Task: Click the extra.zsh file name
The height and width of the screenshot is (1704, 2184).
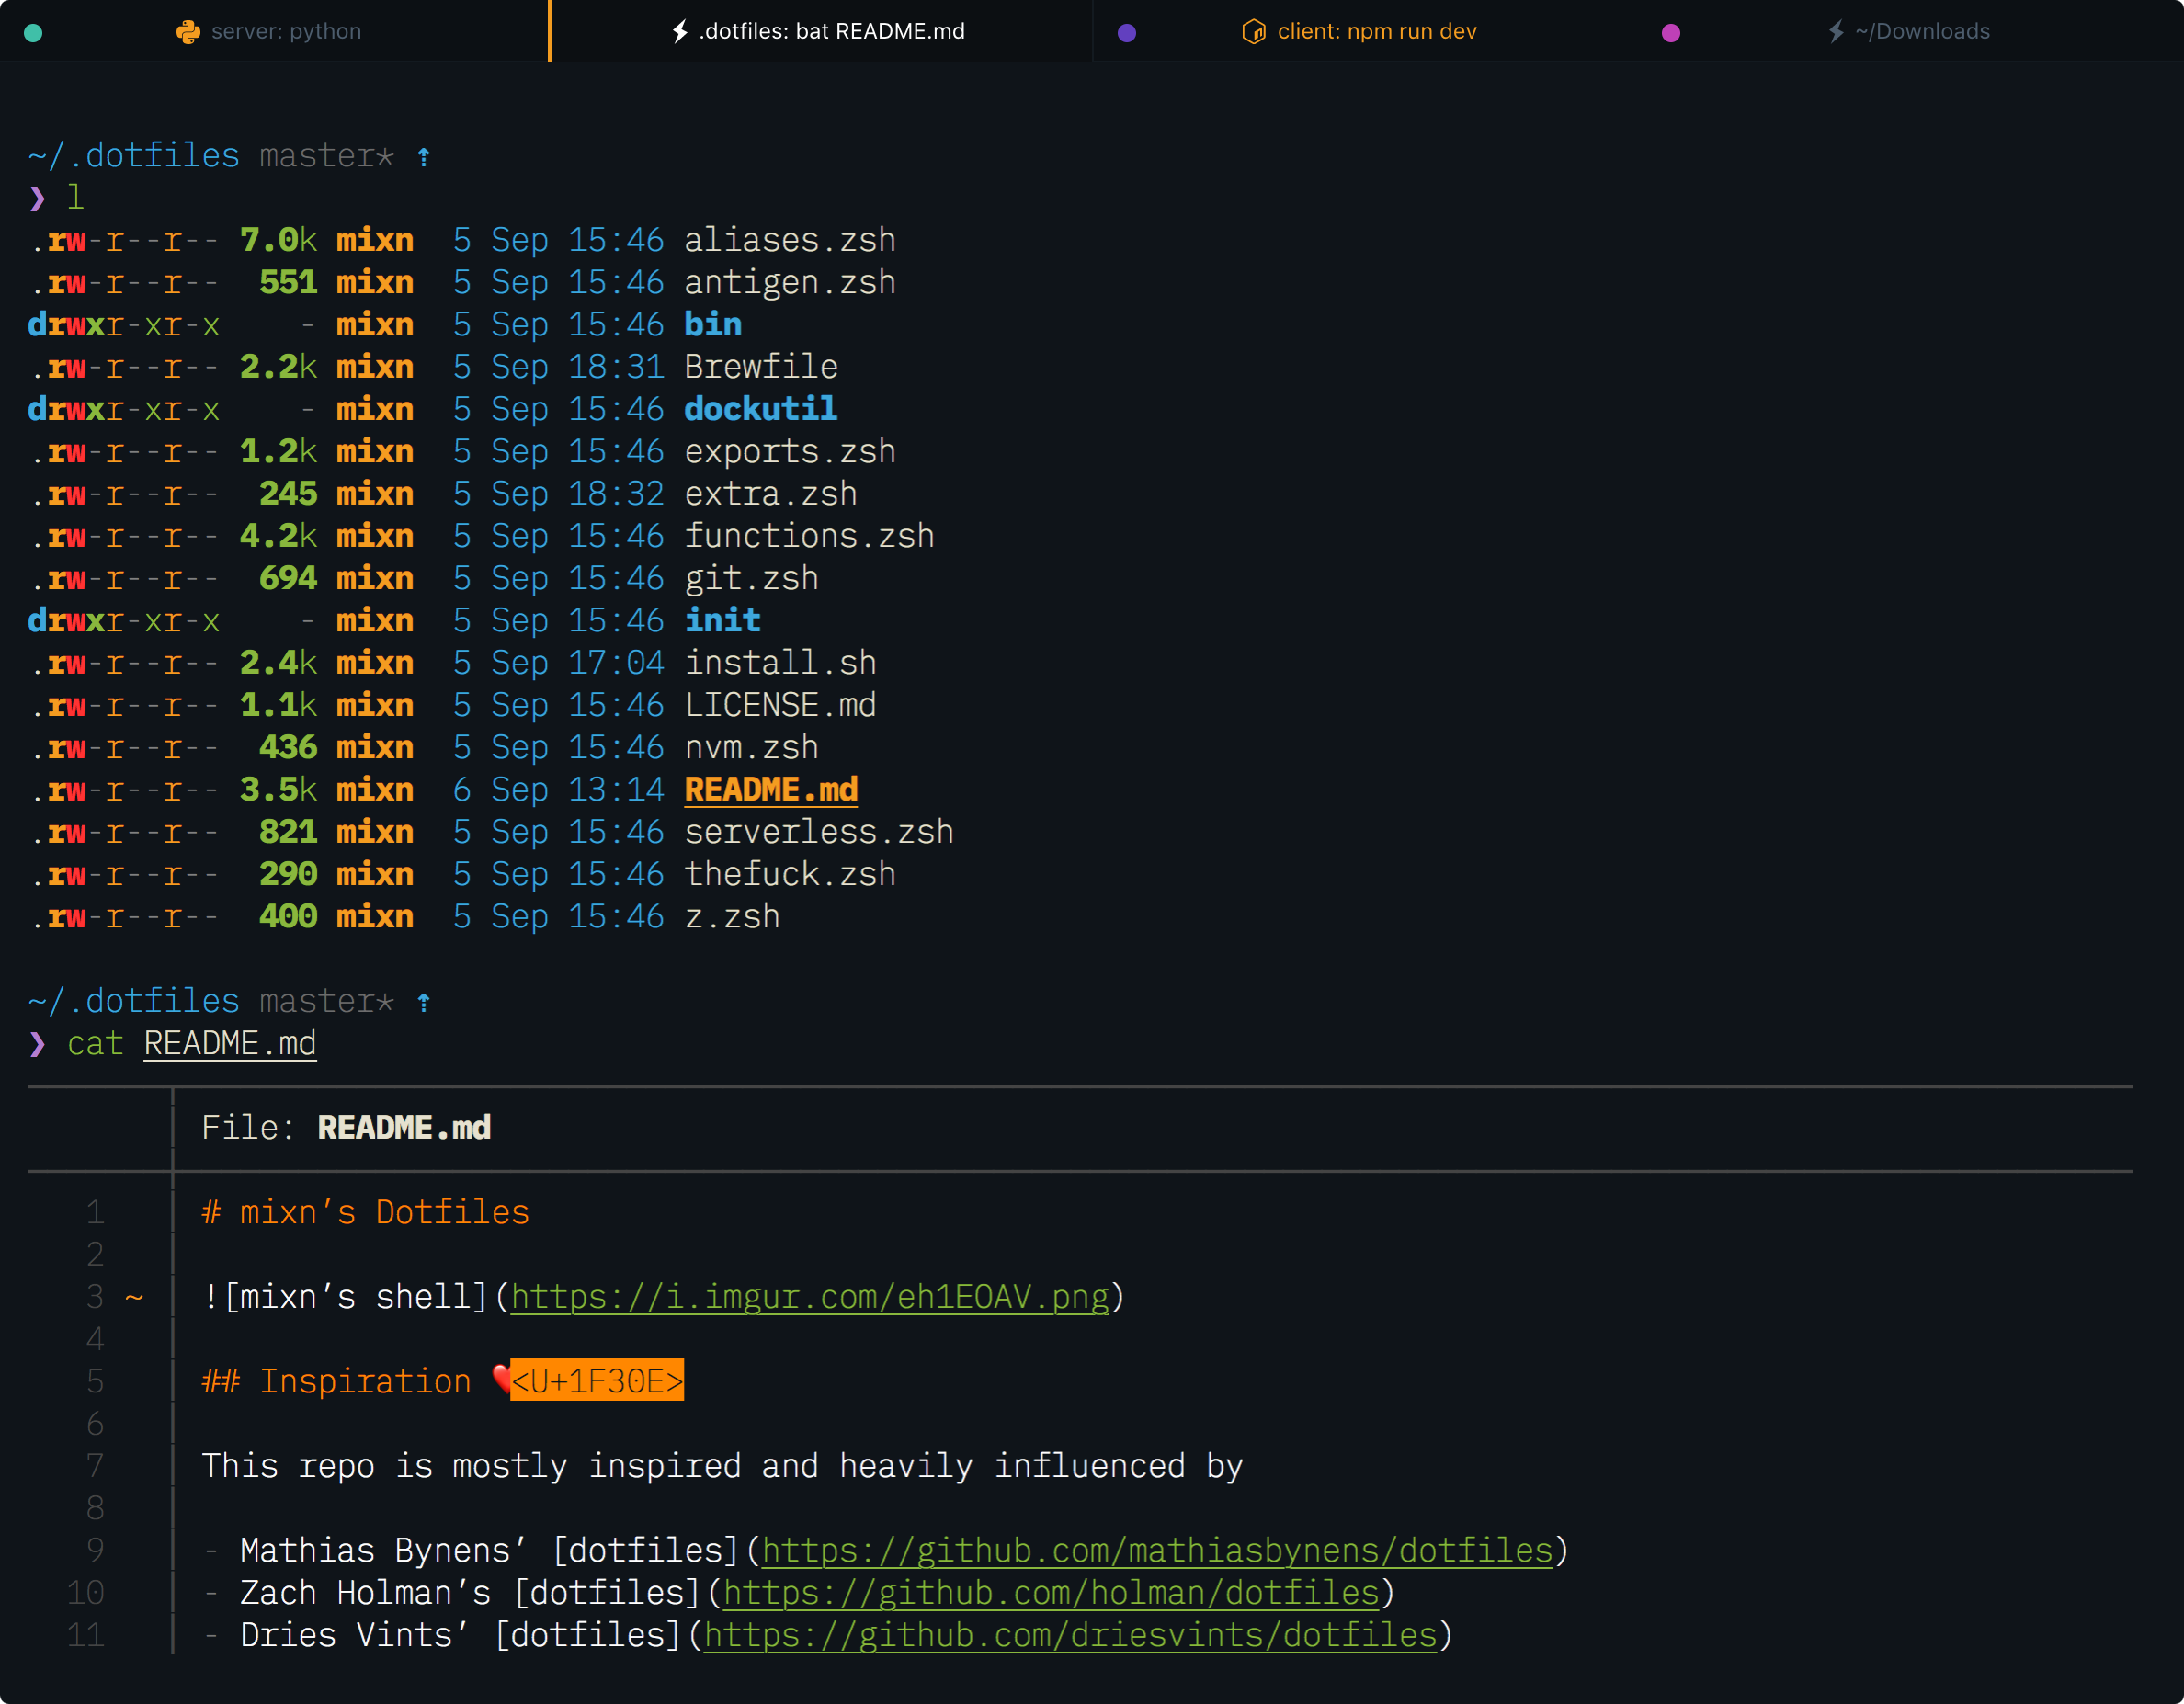Action: (771, 494)
